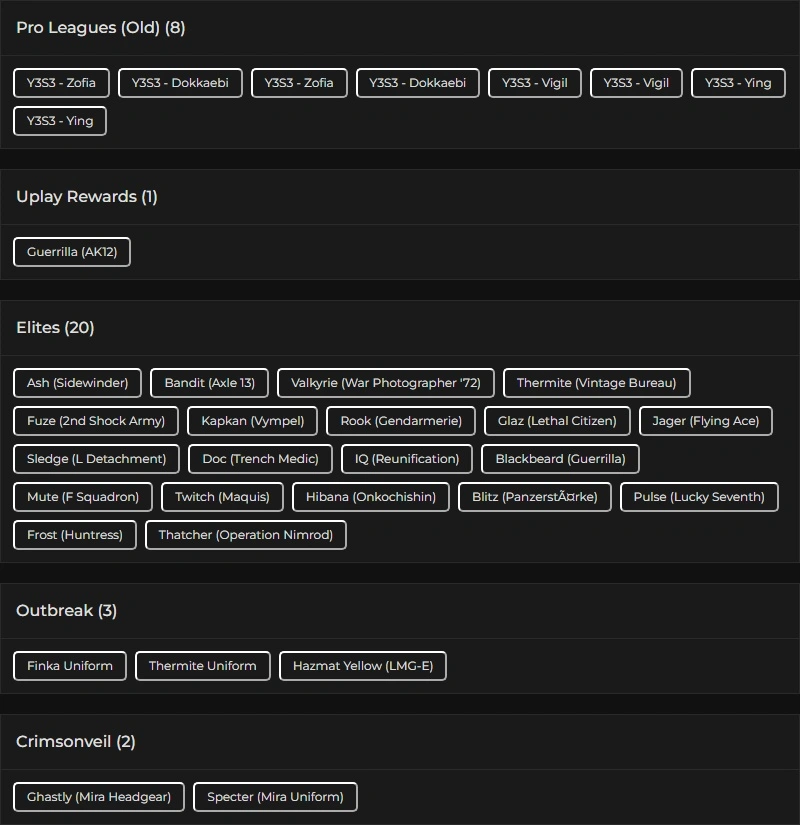Click the Blackbeard (Guerrilla) tag
Image resolution: width=800 pixels, height=825 pixels.
[x=560, y=459]
